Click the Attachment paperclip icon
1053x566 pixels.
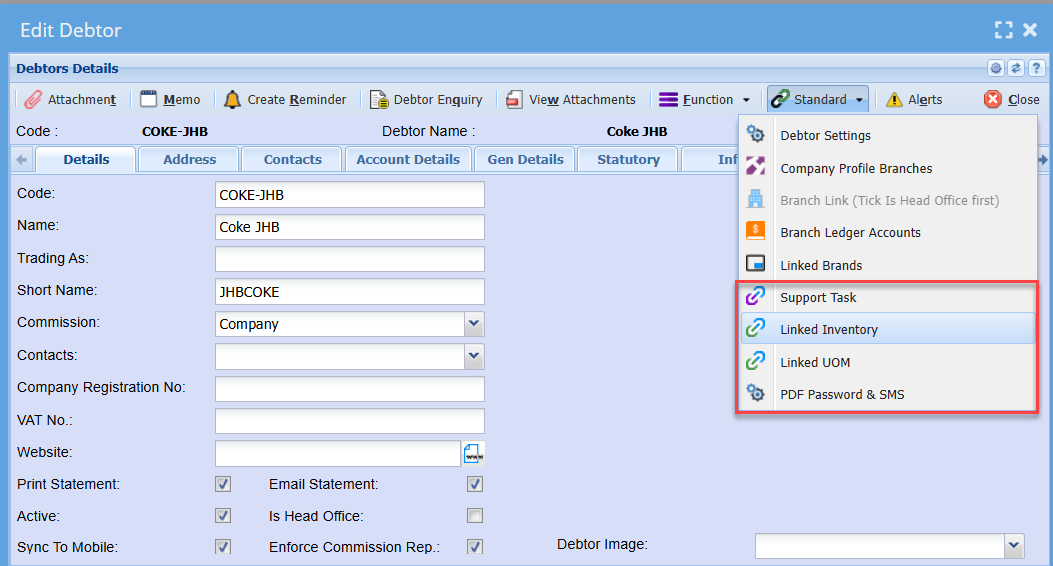click(33, 100)
